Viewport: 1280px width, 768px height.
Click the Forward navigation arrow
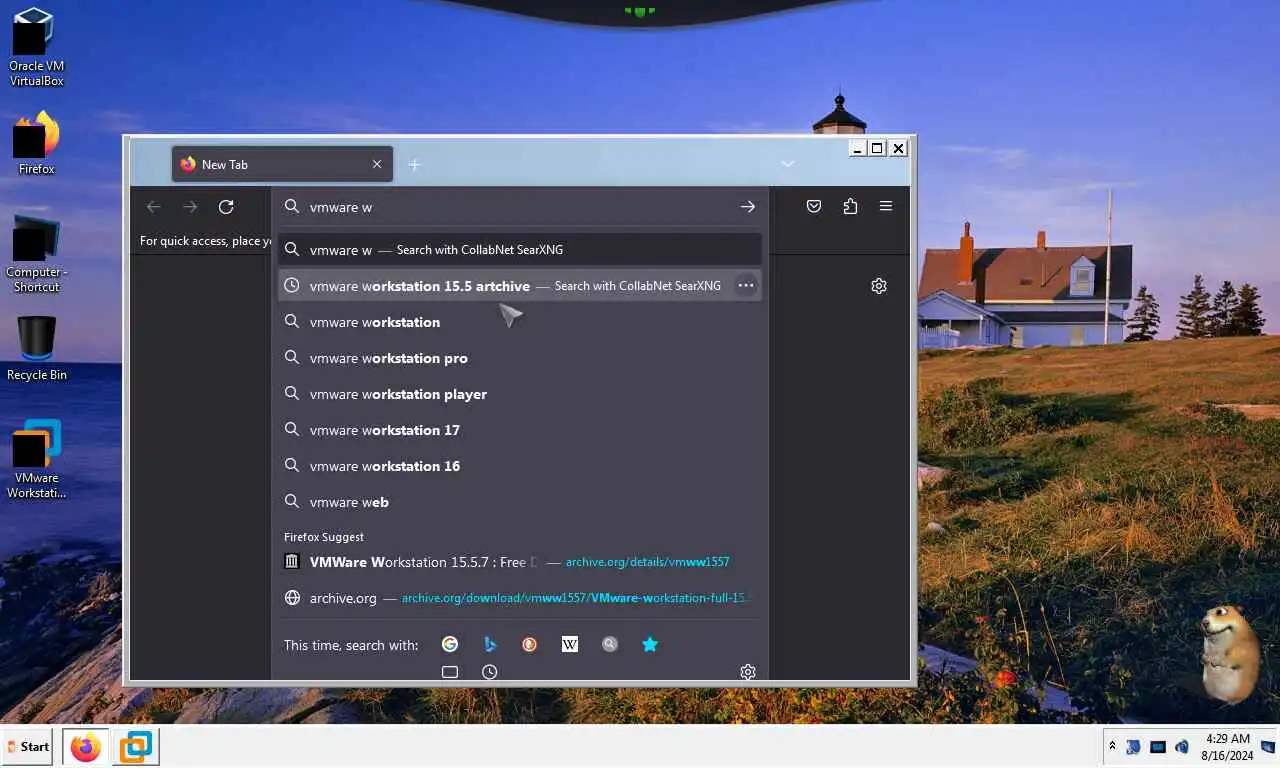point(190,207)
